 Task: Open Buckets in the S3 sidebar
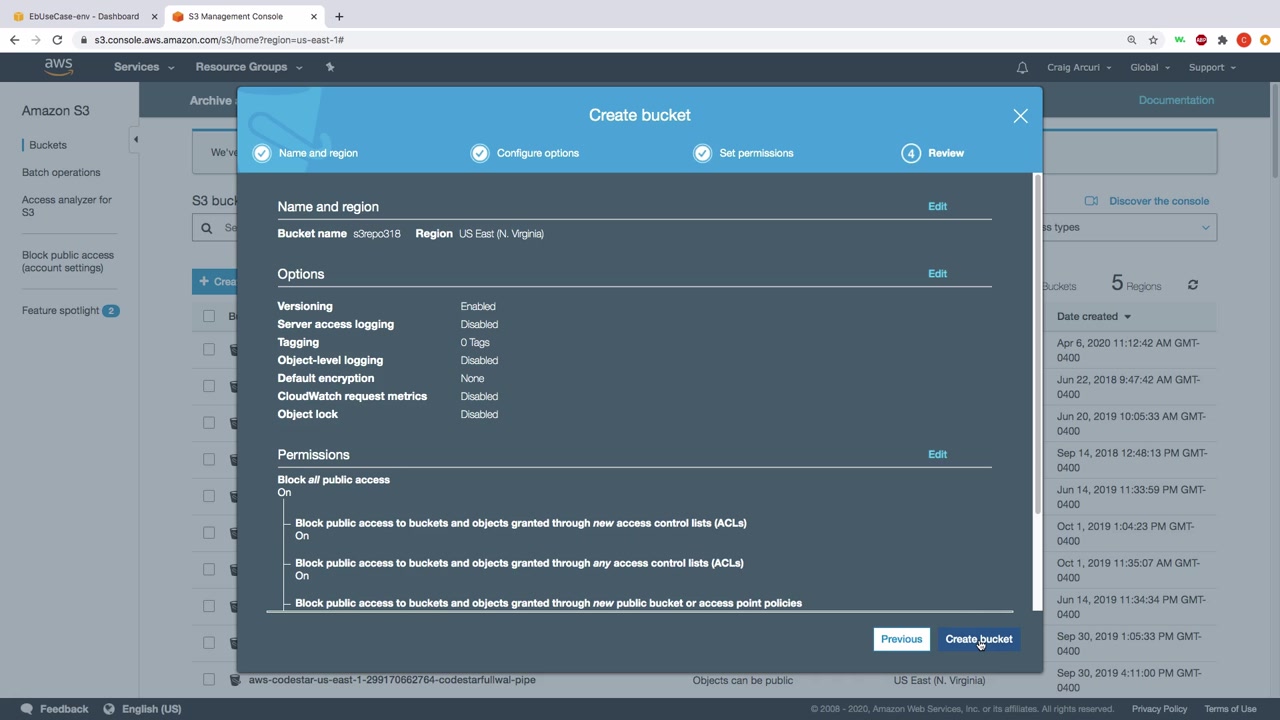coord(48,145)
